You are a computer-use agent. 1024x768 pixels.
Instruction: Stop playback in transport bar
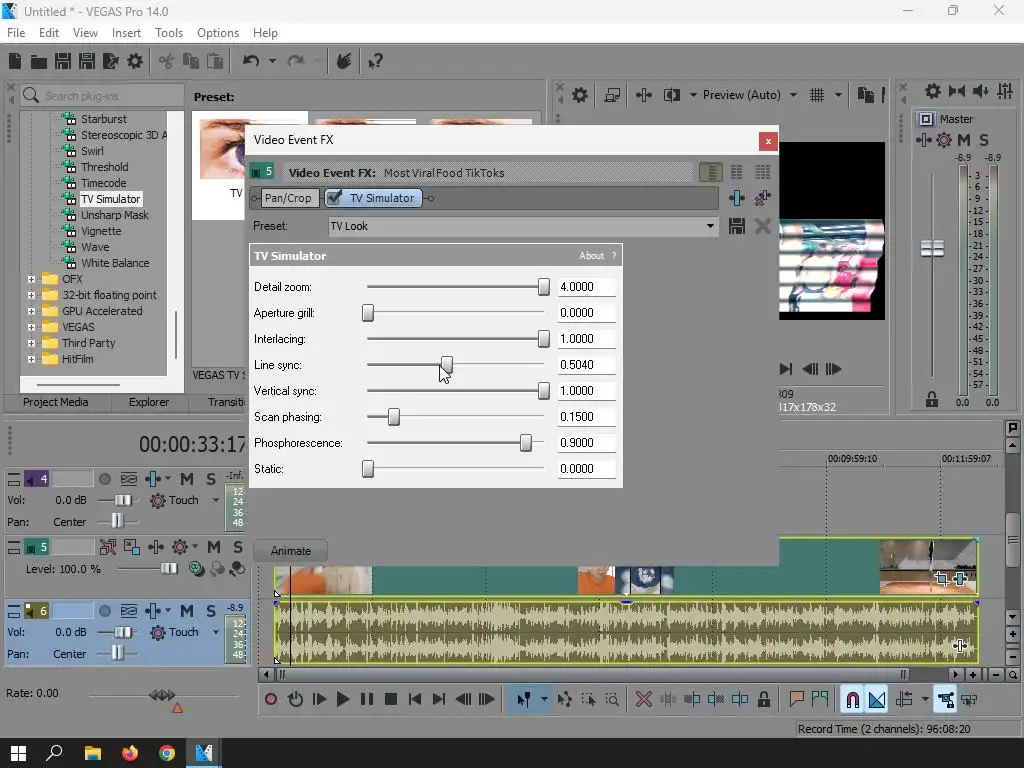(391, 699)
